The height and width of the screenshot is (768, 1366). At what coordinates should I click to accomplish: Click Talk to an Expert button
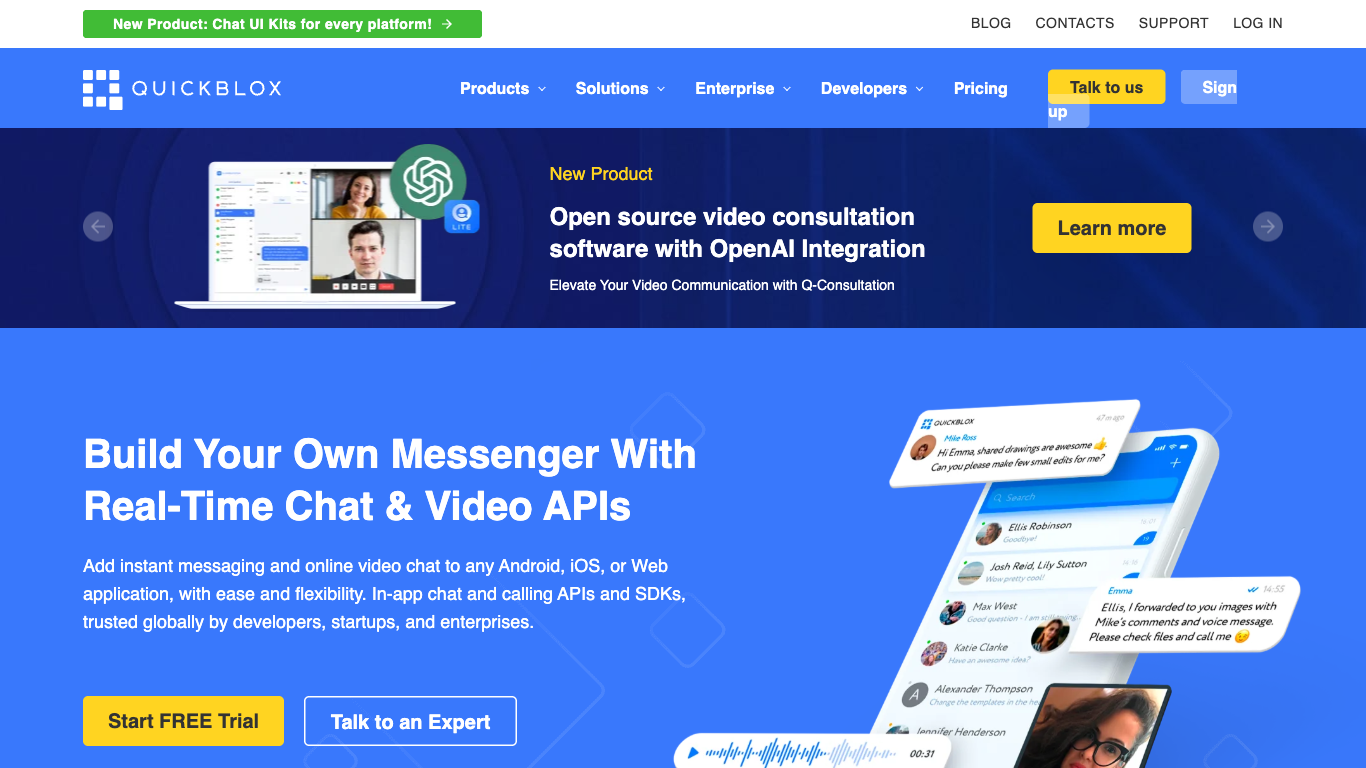click(410, 721)
